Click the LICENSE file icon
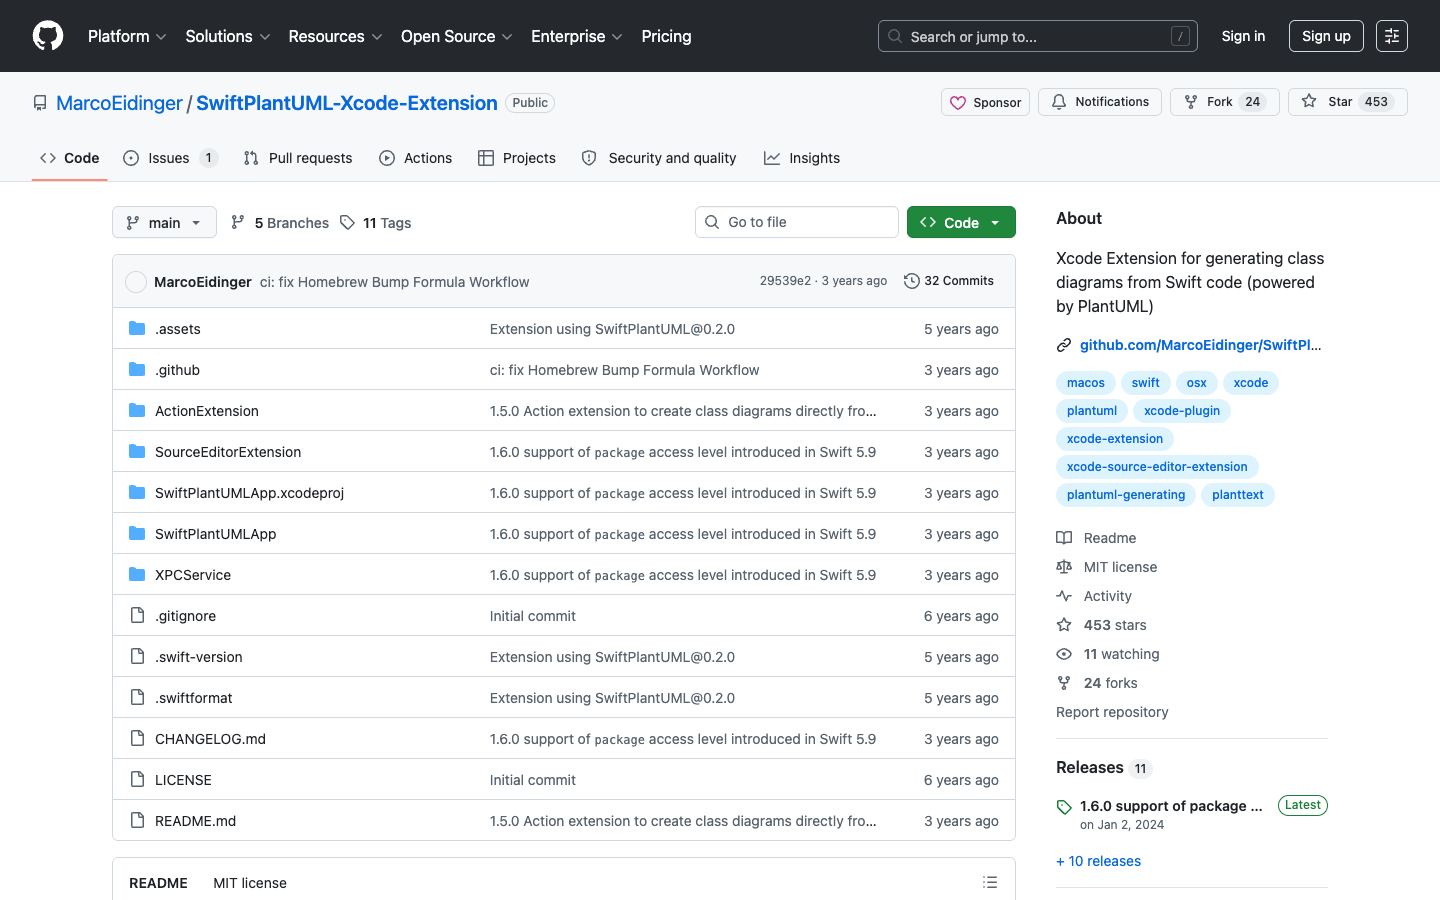The image size is (1440, 900). coord(137,779)
